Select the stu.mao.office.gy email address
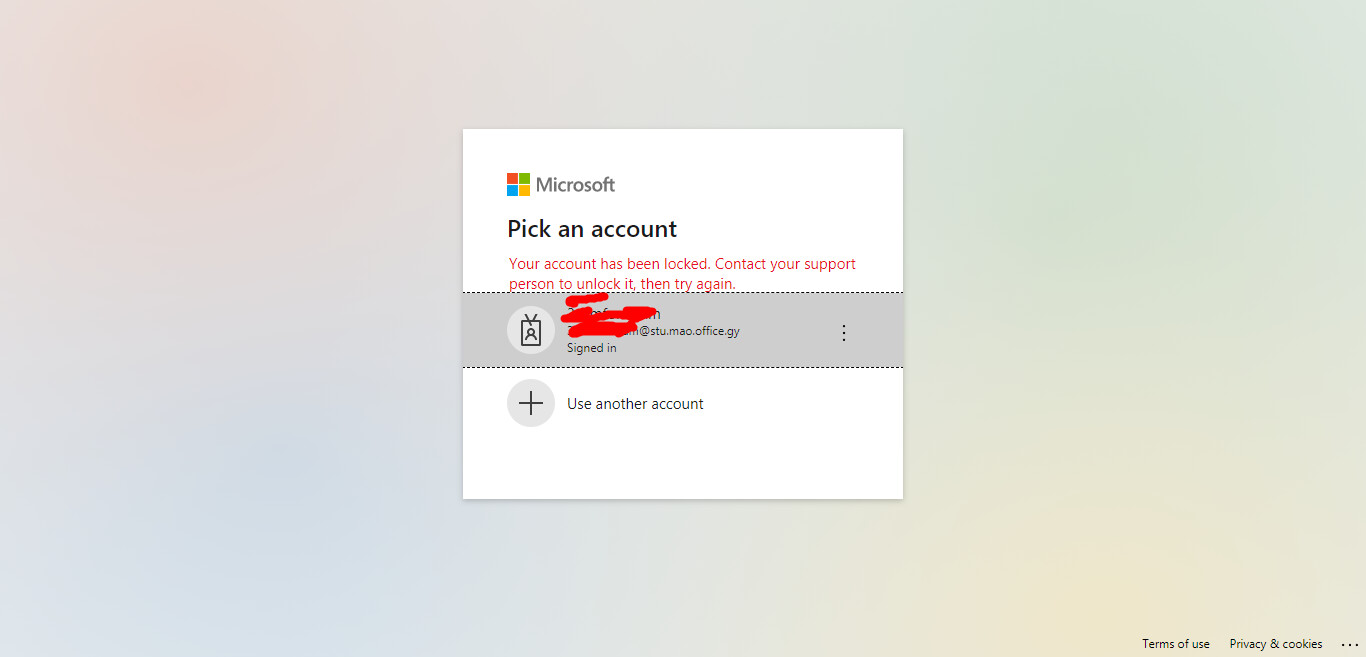This screenshot has width=1366, height=657. 690,331
